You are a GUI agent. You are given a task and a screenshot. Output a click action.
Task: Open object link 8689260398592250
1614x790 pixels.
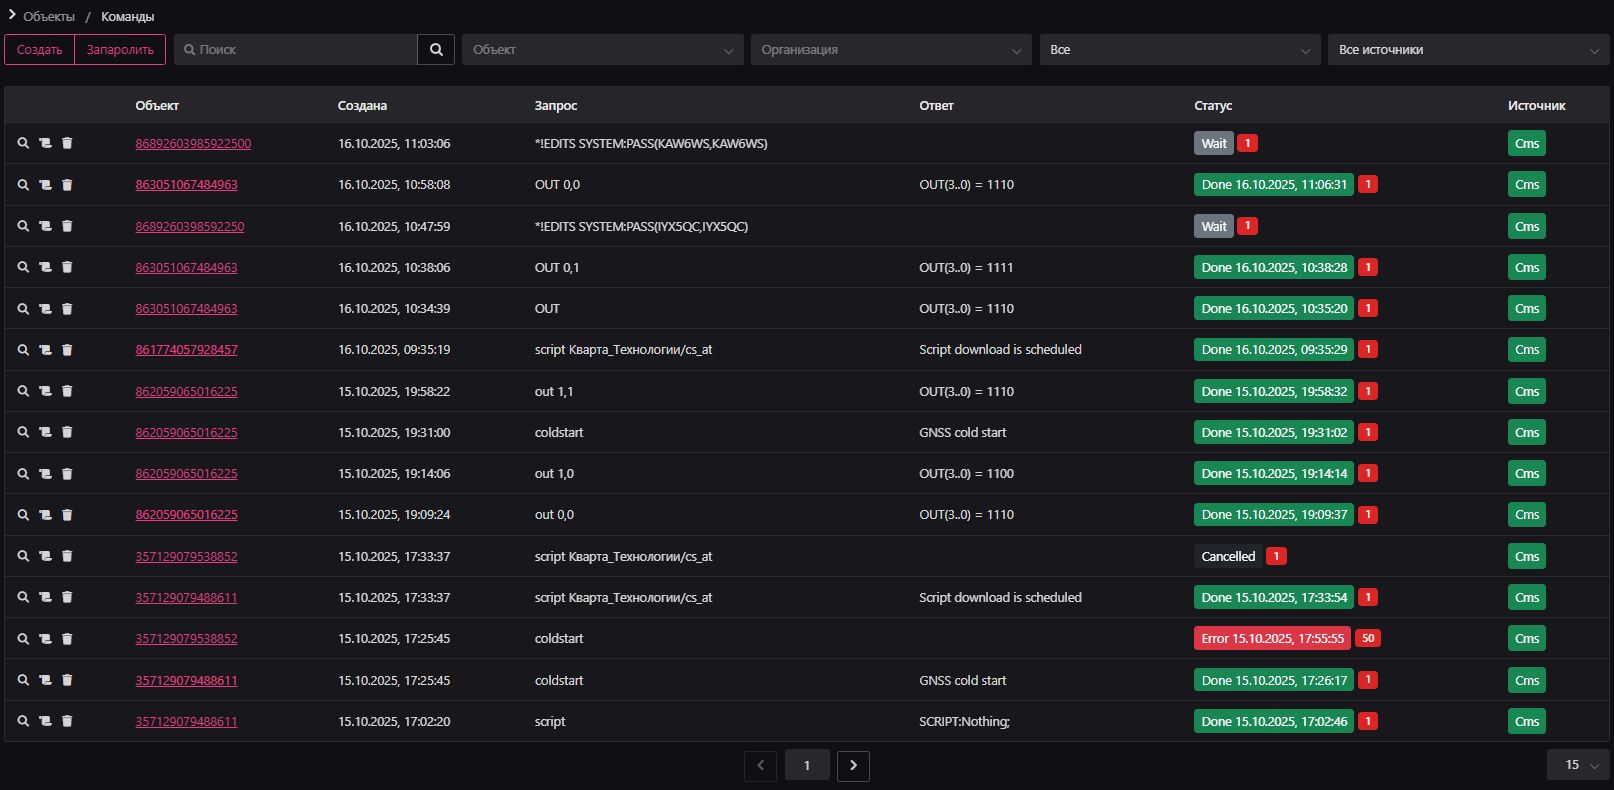[x=190, y=226]
